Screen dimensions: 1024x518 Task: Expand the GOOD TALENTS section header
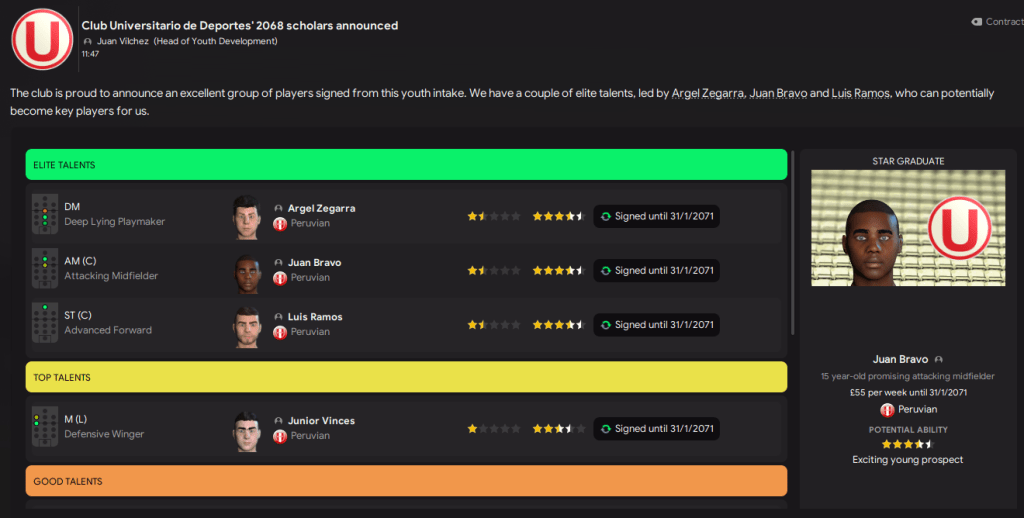[406, 481]
